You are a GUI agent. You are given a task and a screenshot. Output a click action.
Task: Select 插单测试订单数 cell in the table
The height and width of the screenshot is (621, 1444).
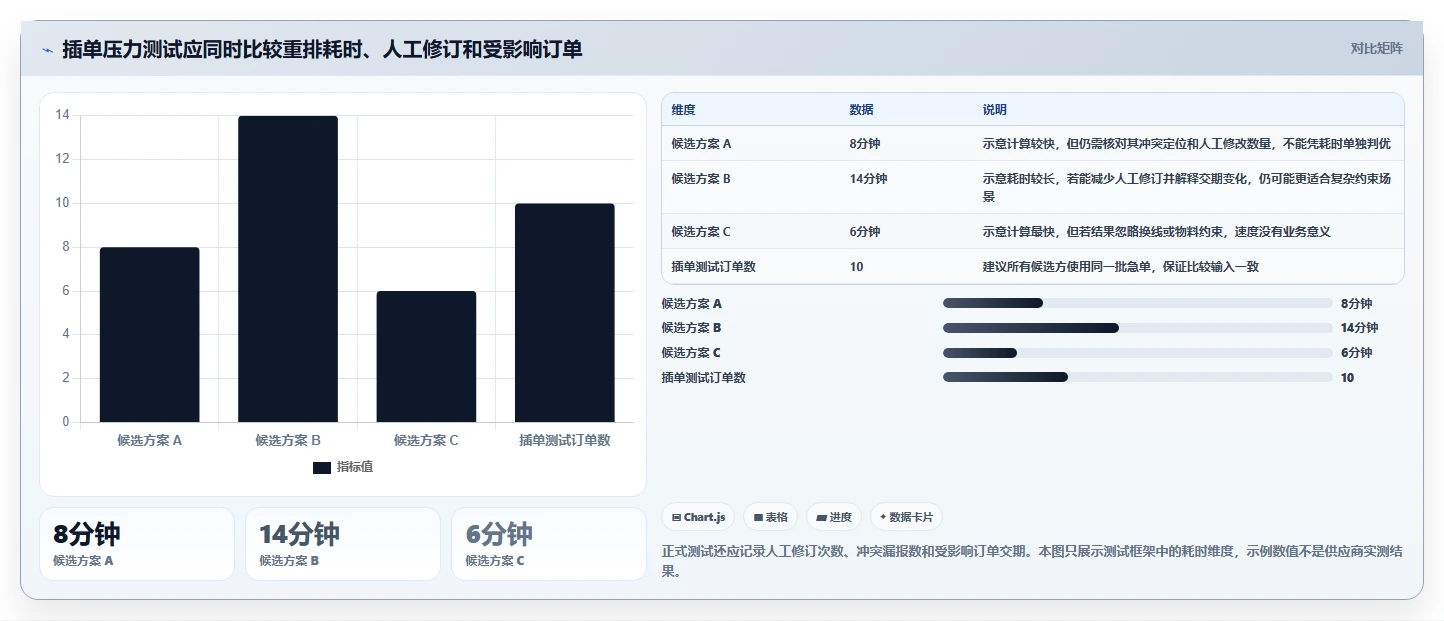(714, 267)
